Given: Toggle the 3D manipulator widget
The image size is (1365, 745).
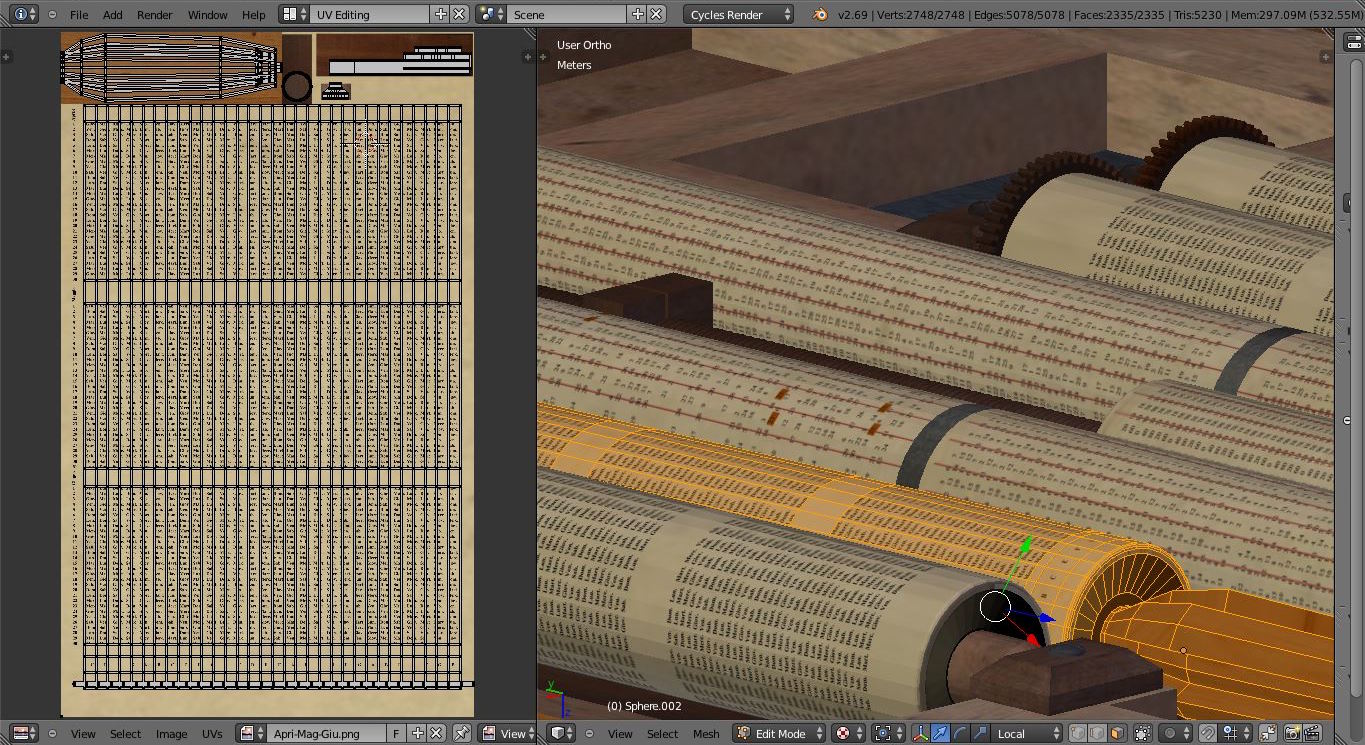Looking at the screenshot, I should coord(921,733).
